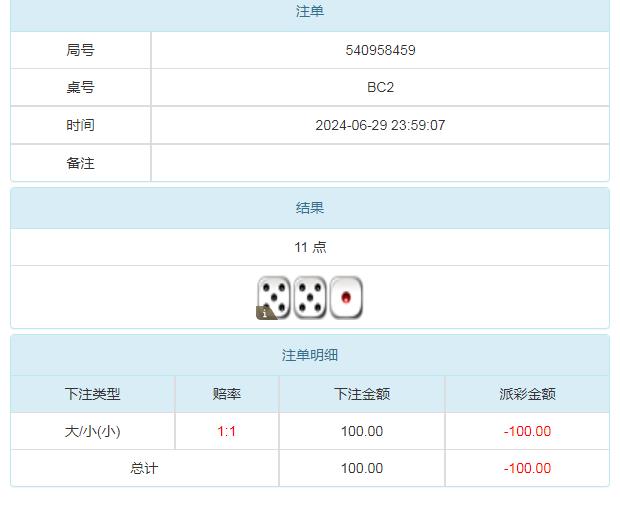
Task: Click the 下注金额 column header
Action: click(x=362, y=394)
